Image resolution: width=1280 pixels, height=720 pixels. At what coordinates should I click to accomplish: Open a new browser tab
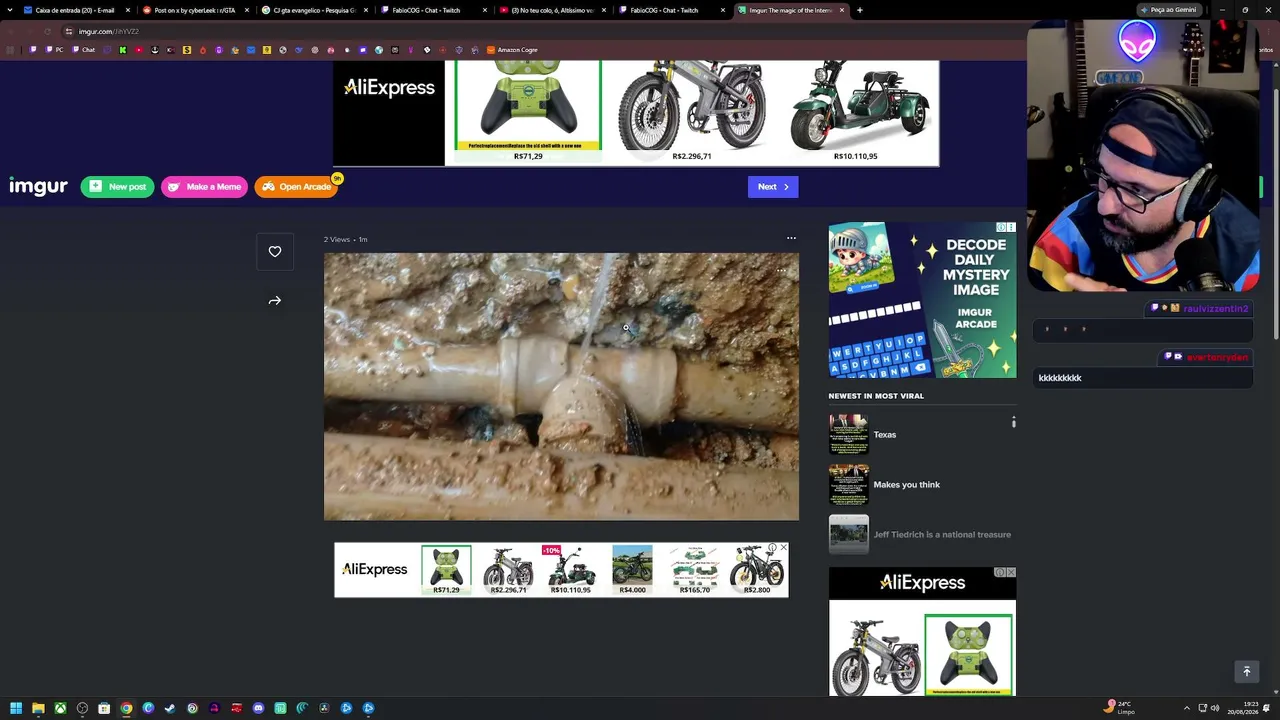[x=860, y=10]
